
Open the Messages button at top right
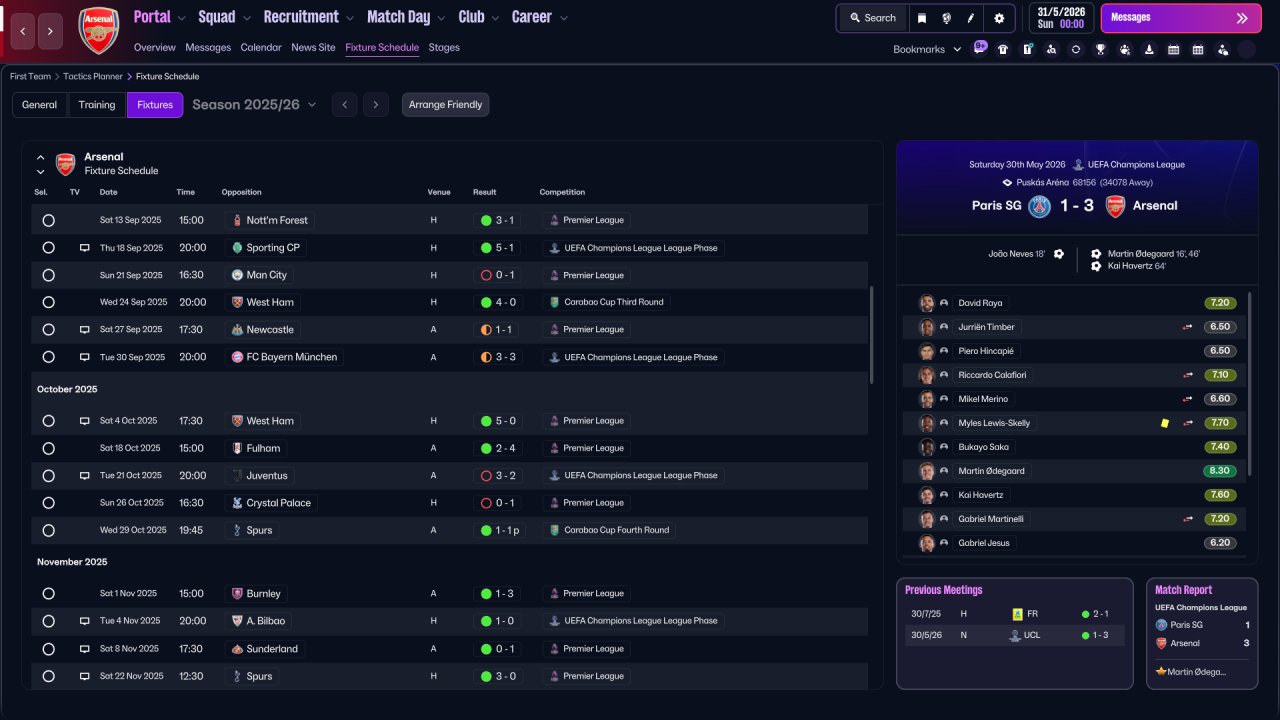(x=1181, y=18)
